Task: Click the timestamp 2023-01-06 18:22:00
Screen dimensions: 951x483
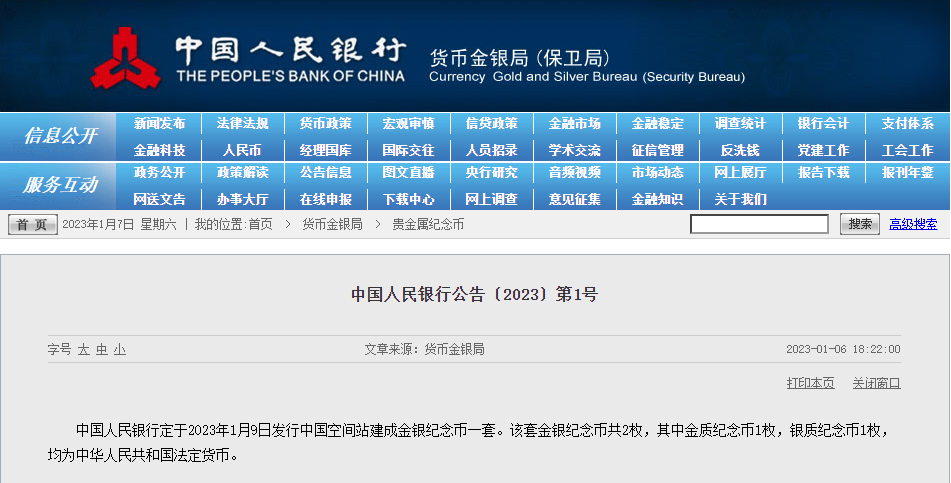Action: click(843, 349)
